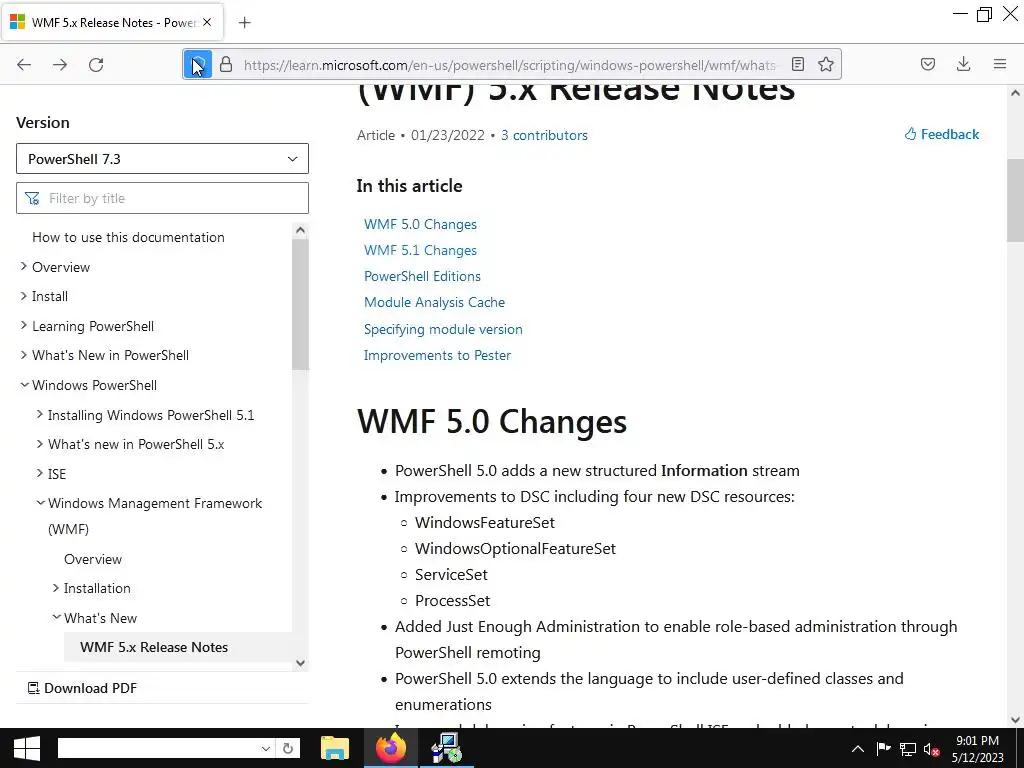Expand the Overview tree node
Screen dimensions: 1024x768
24,266
